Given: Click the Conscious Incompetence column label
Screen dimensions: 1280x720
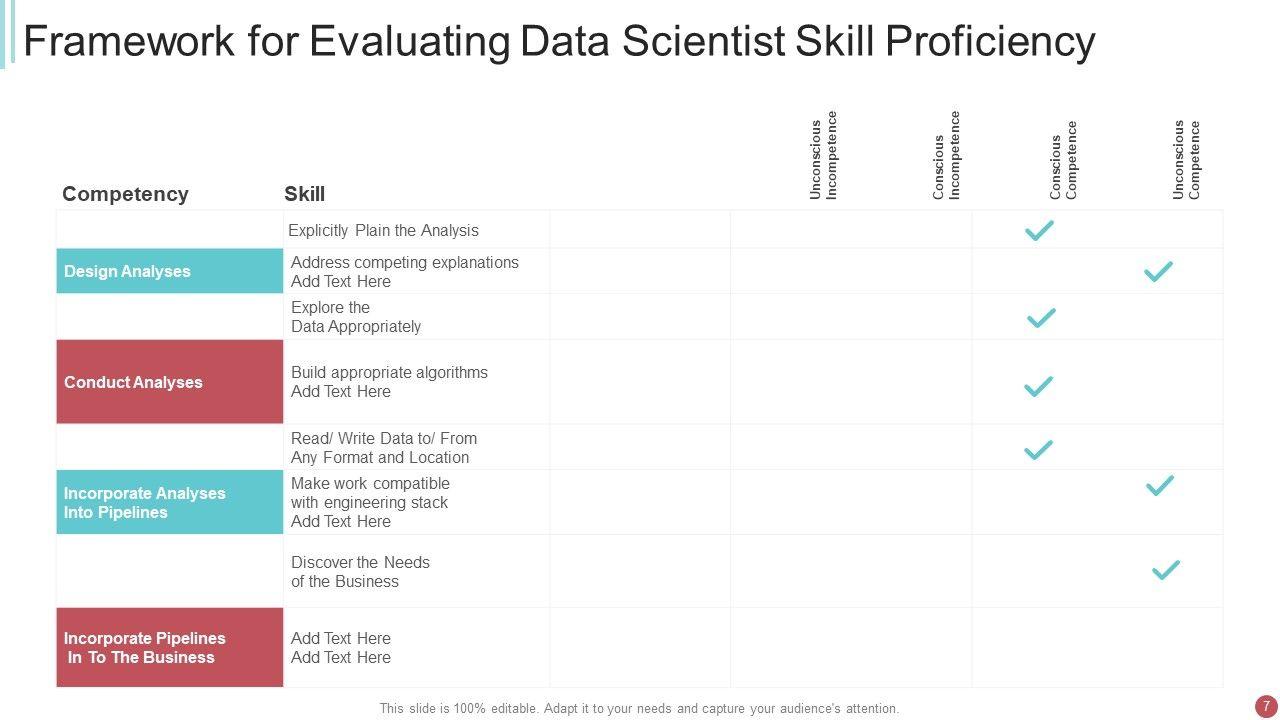Looking at the screenshot, I should [946, 156].
